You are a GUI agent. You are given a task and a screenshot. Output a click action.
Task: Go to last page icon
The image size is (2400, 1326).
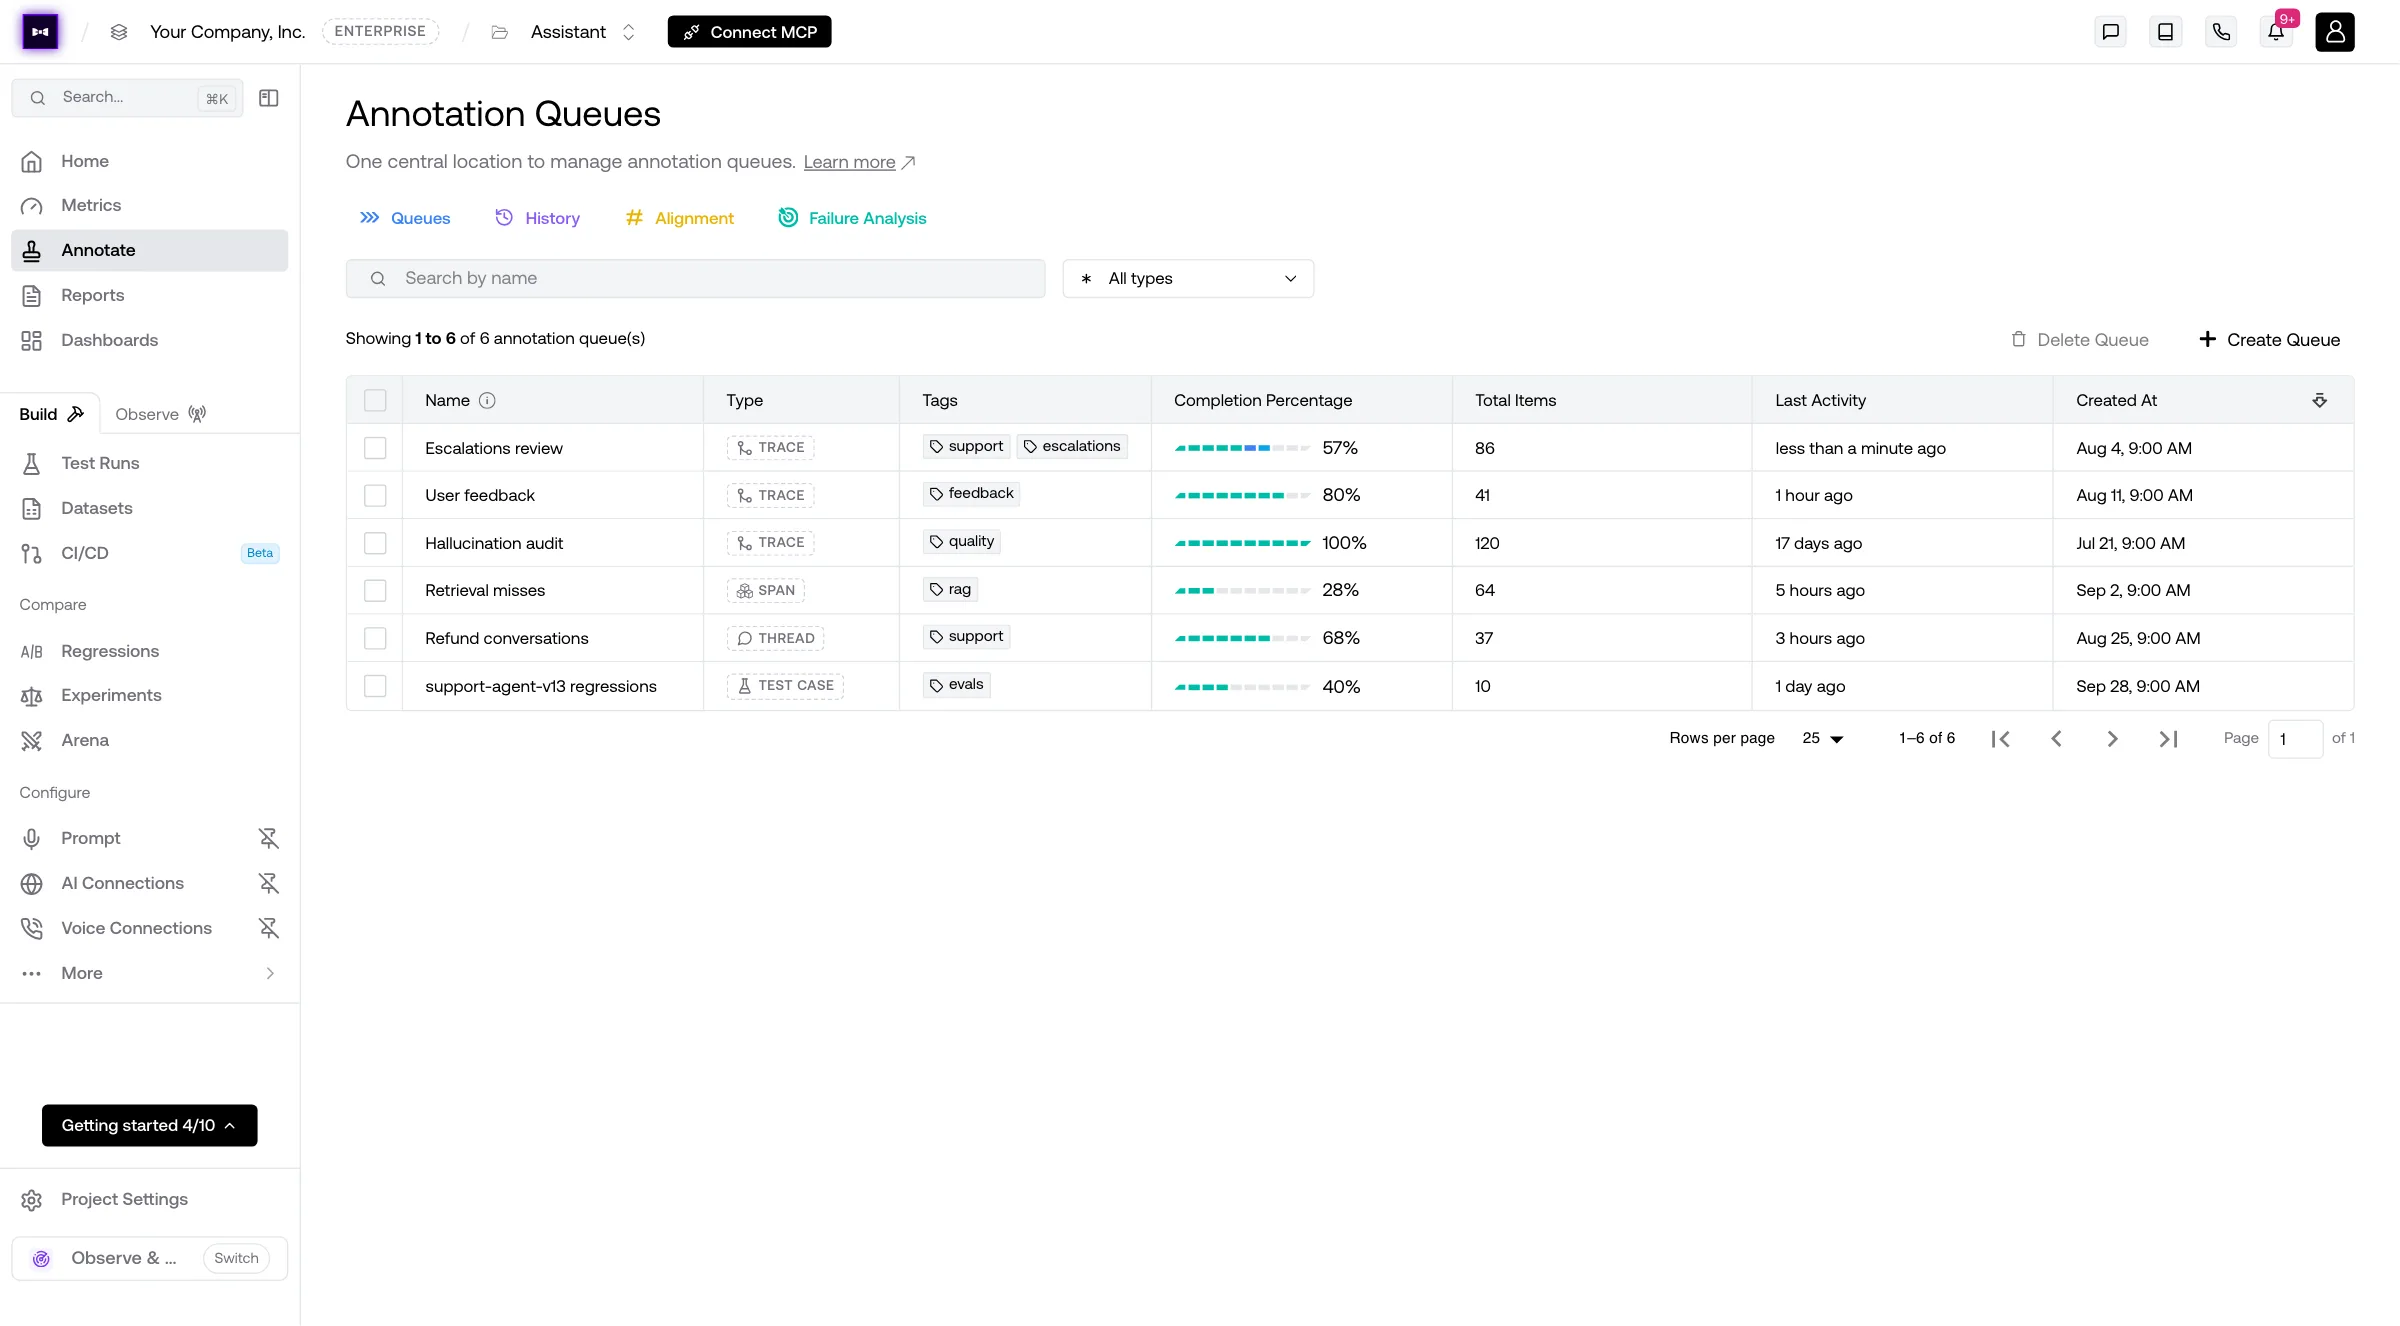click(x=2168, y=739)
